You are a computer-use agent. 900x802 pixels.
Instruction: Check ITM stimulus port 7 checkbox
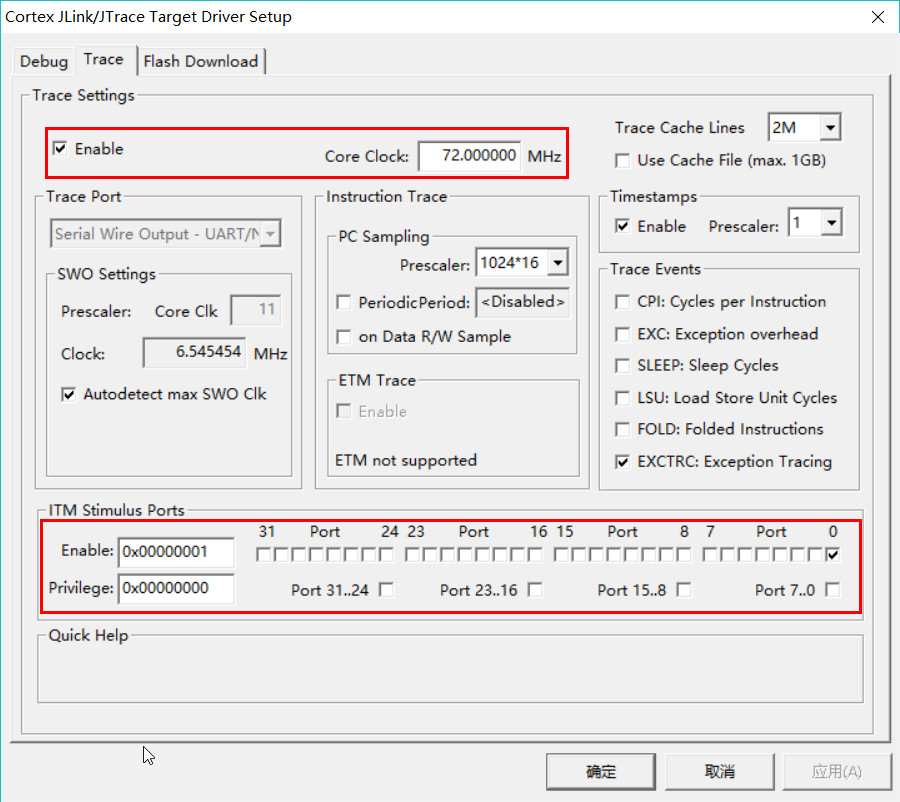coord(710,555)
